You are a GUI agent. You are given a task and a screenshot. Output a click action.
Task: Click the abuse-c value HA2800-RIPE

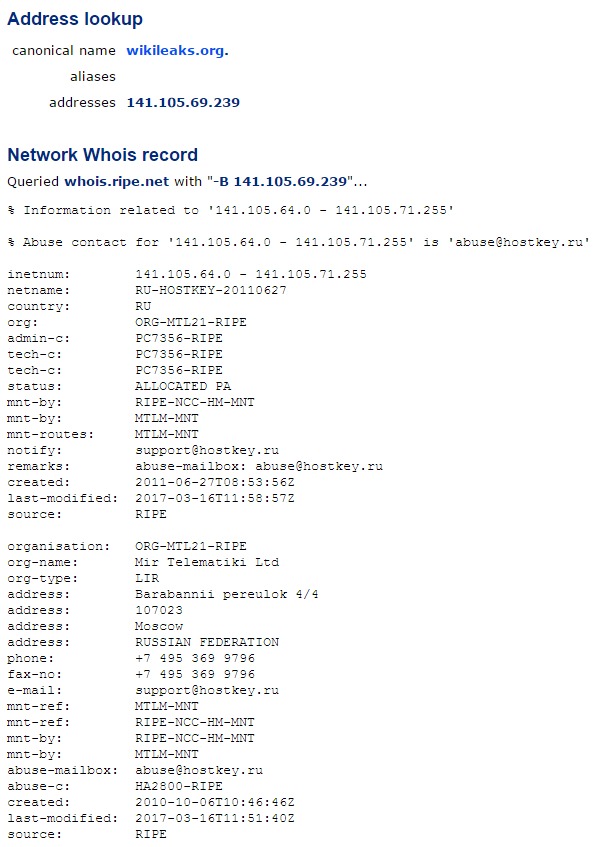coord(179,786)
